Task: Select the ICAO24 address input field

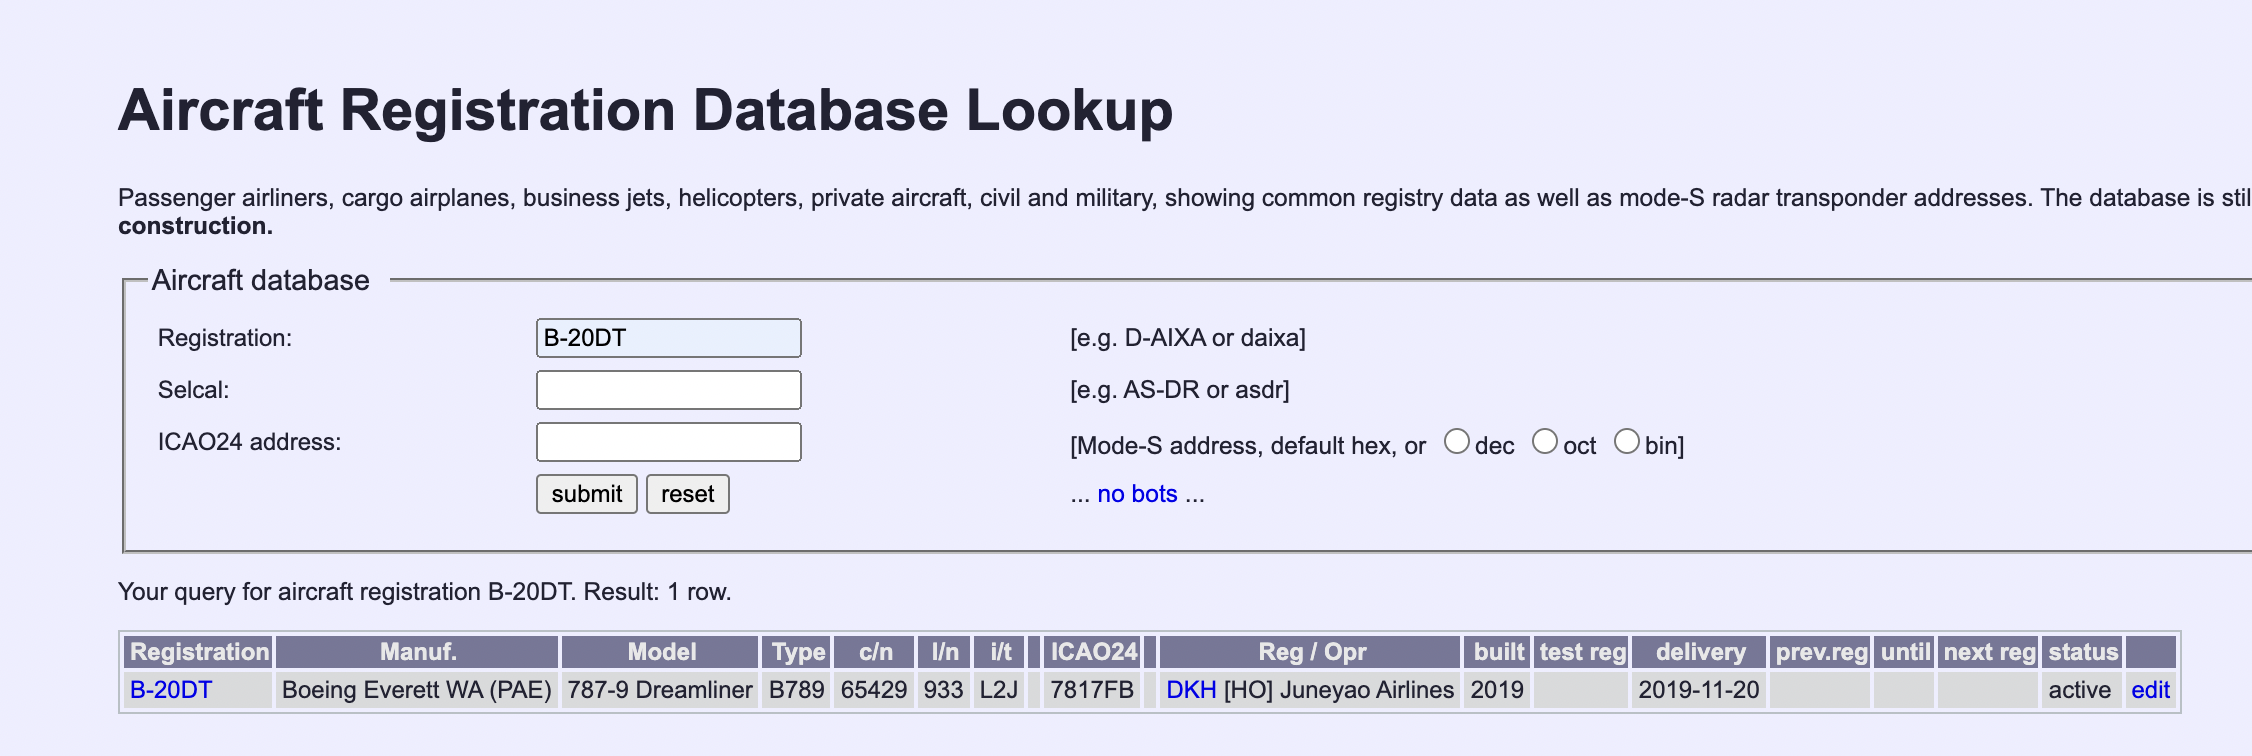Action: point(668,442)
